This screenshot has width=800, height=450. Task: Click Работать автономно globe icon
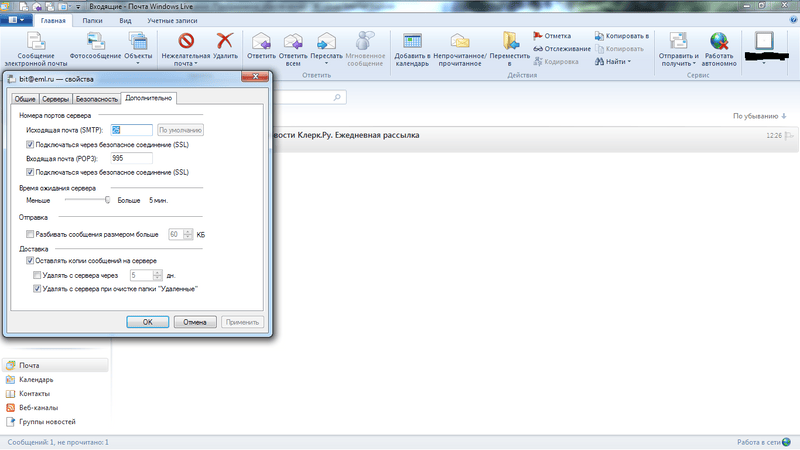click(719, 41)
